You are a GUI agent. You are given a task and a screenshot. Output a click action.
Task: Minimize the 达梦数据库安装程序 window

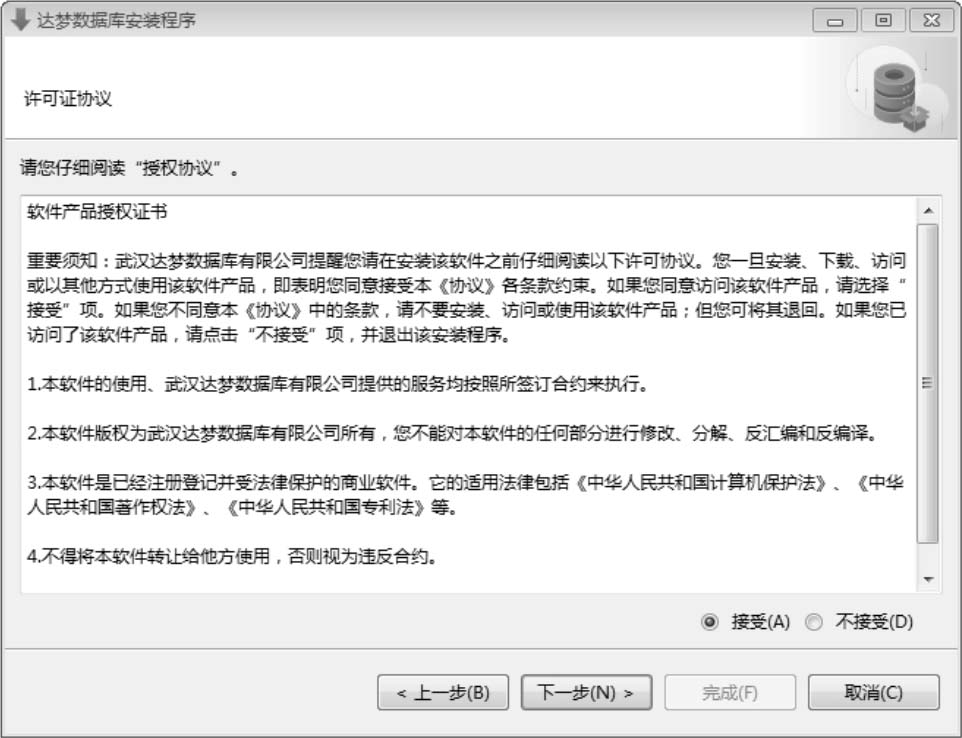click(834, 21)
